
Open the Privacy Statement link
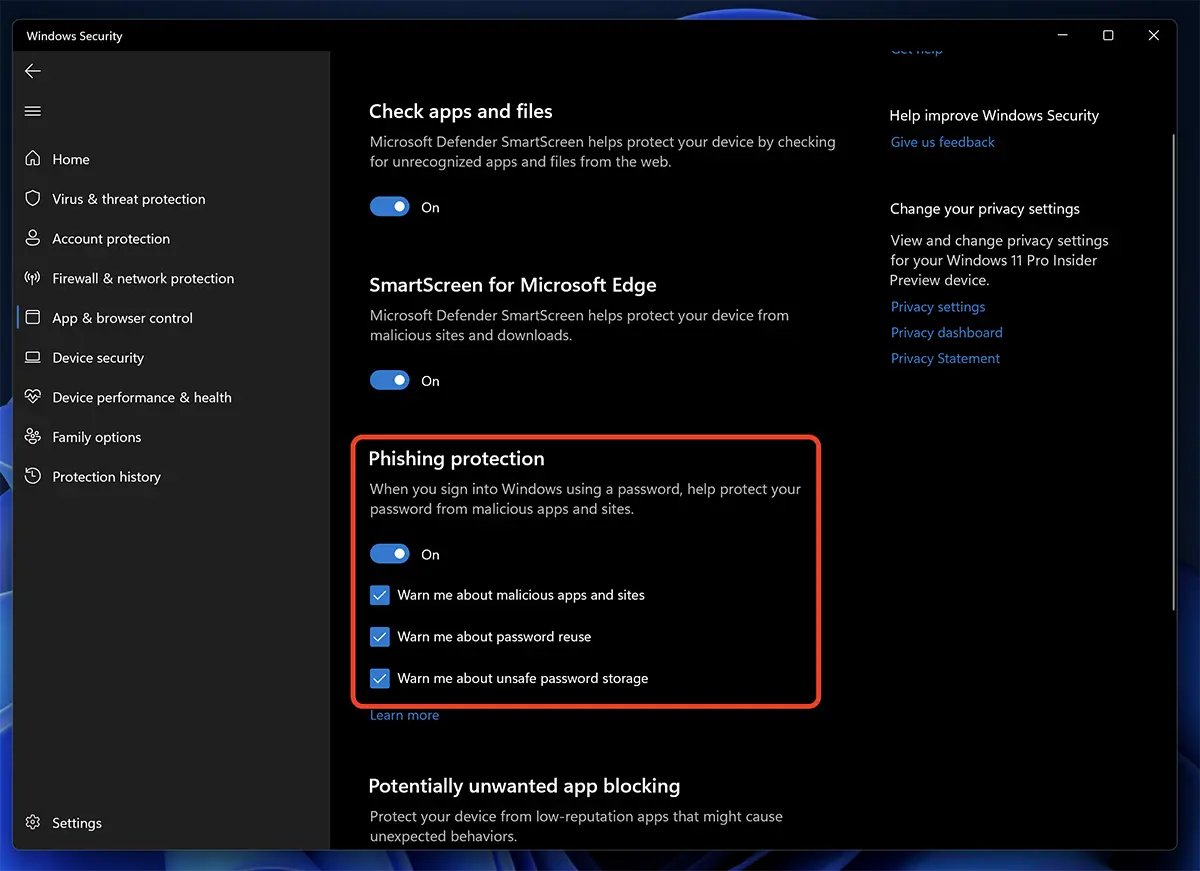946,358
